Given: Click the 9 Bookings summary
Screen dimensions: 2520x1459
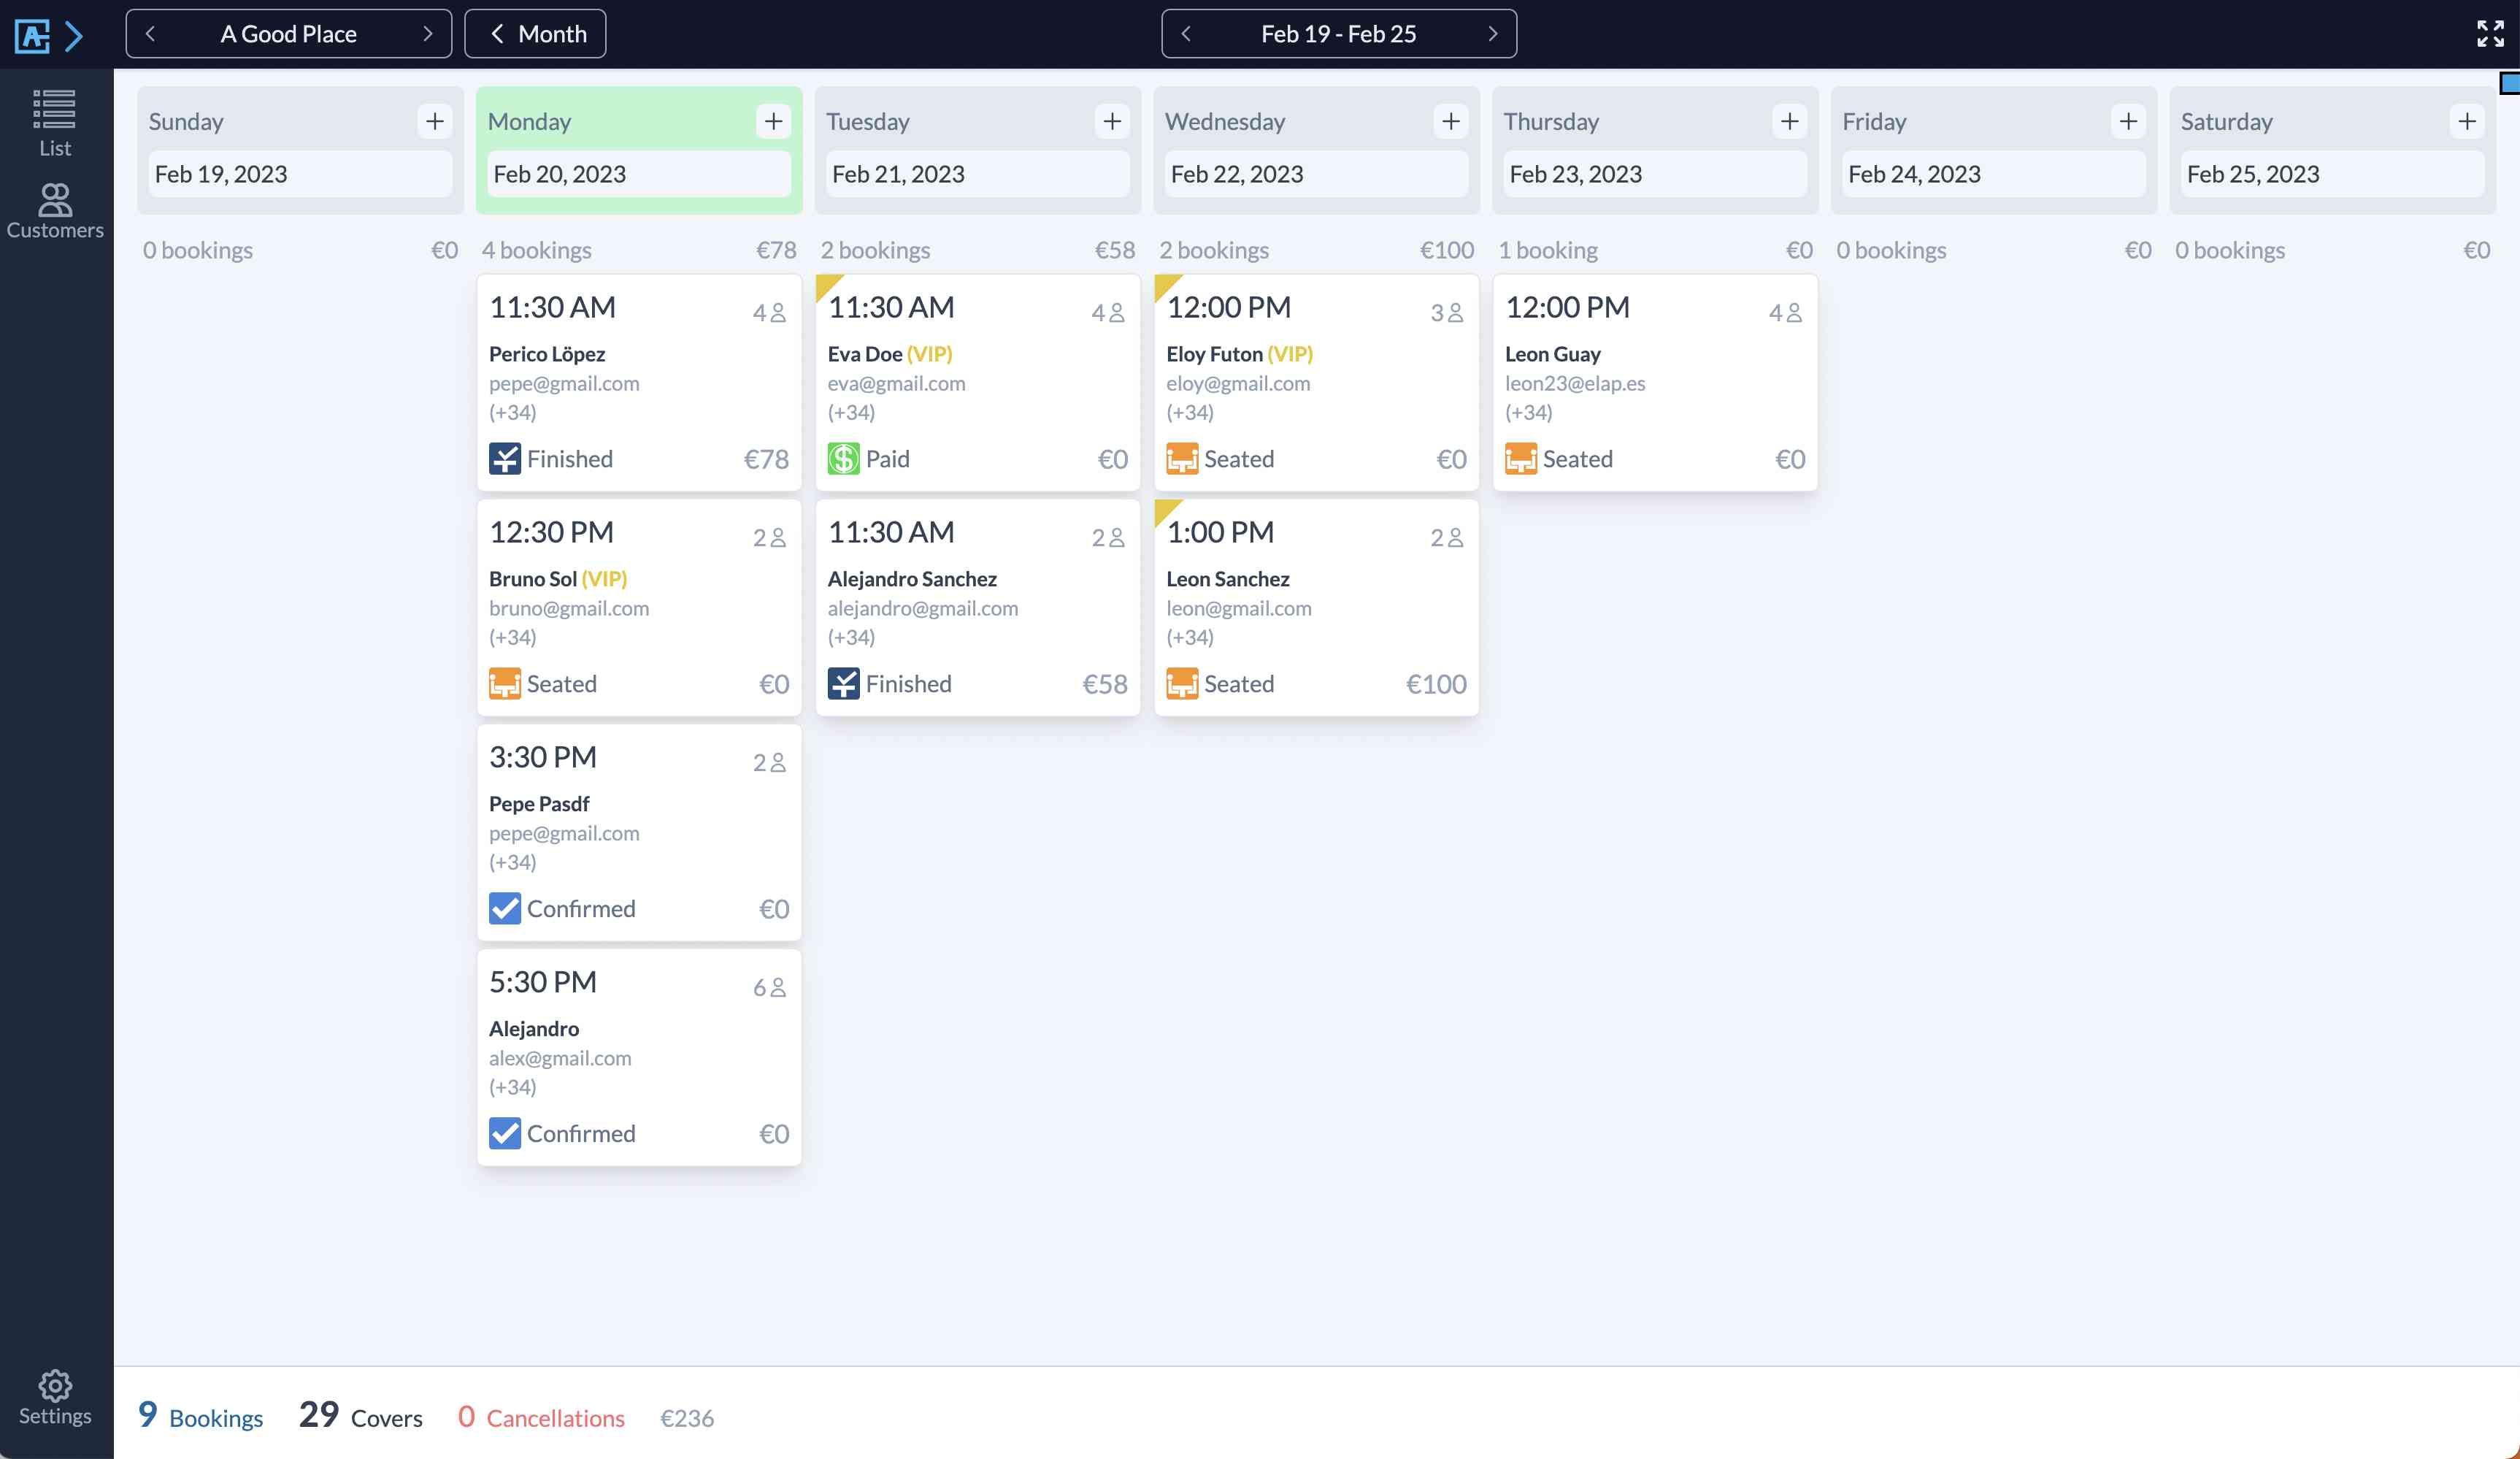Looking at the screenshot, I should (200, 1415).
